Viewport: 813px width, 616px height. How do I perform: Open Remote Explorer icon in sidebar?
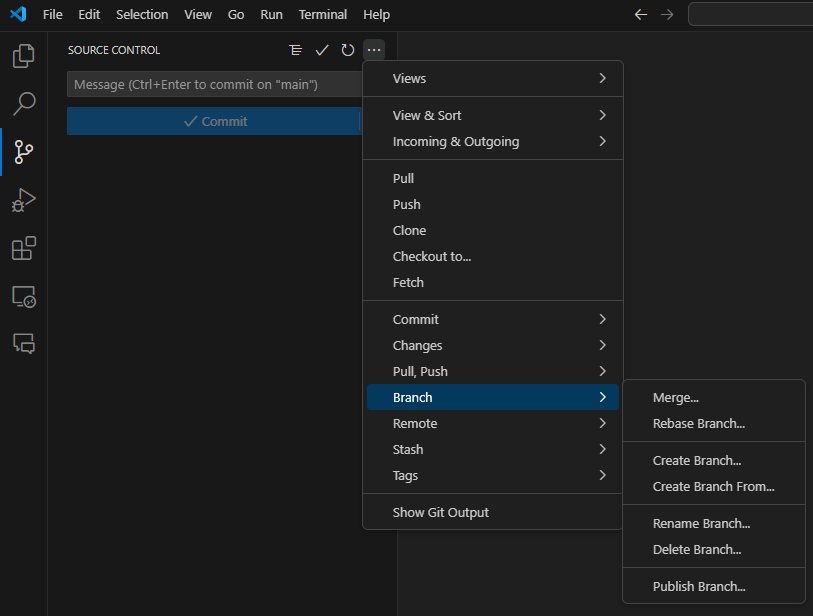[x=24, y=297]
